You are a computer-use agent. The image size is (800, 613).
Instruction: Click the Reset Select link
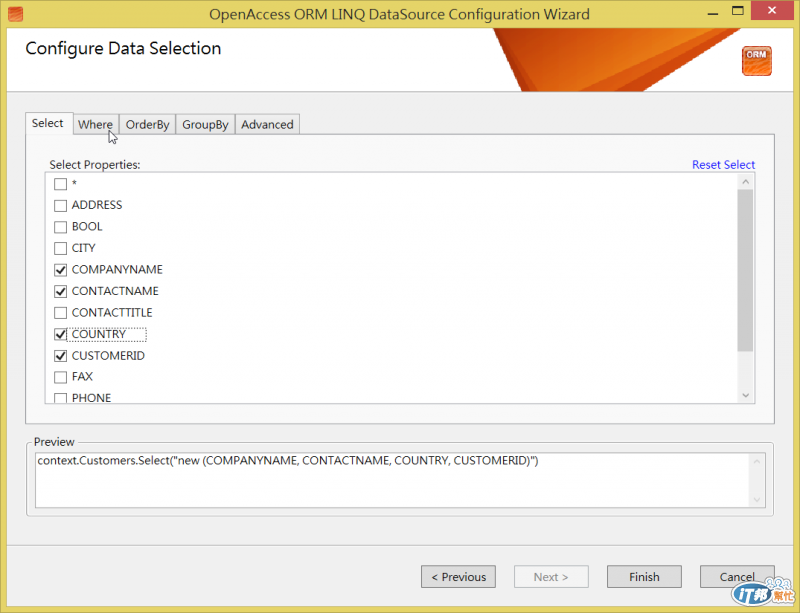coord(723,165)
